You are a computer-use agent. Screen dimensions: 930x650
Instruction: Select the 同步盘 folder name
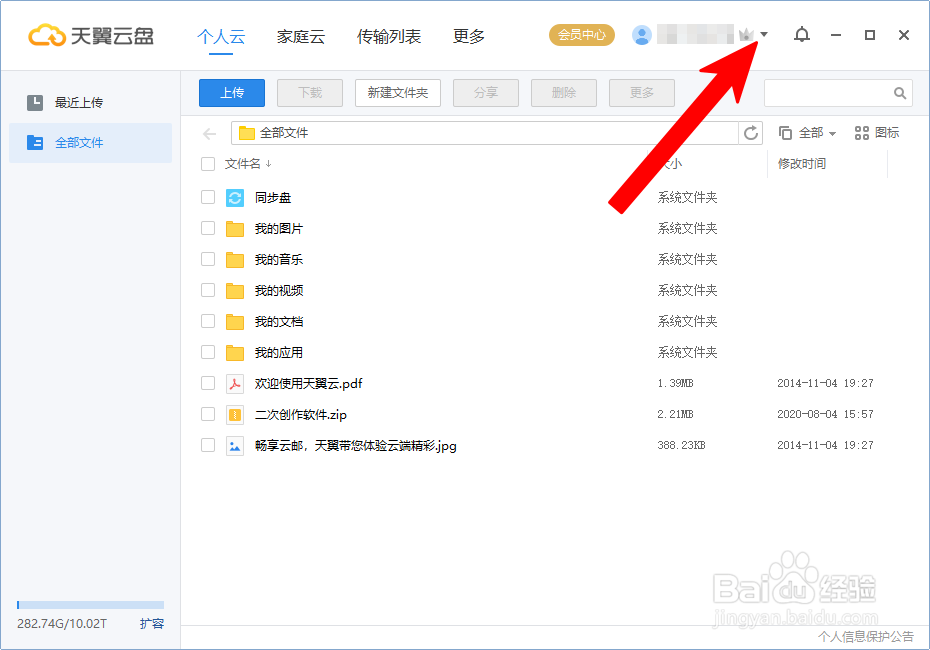273,197
